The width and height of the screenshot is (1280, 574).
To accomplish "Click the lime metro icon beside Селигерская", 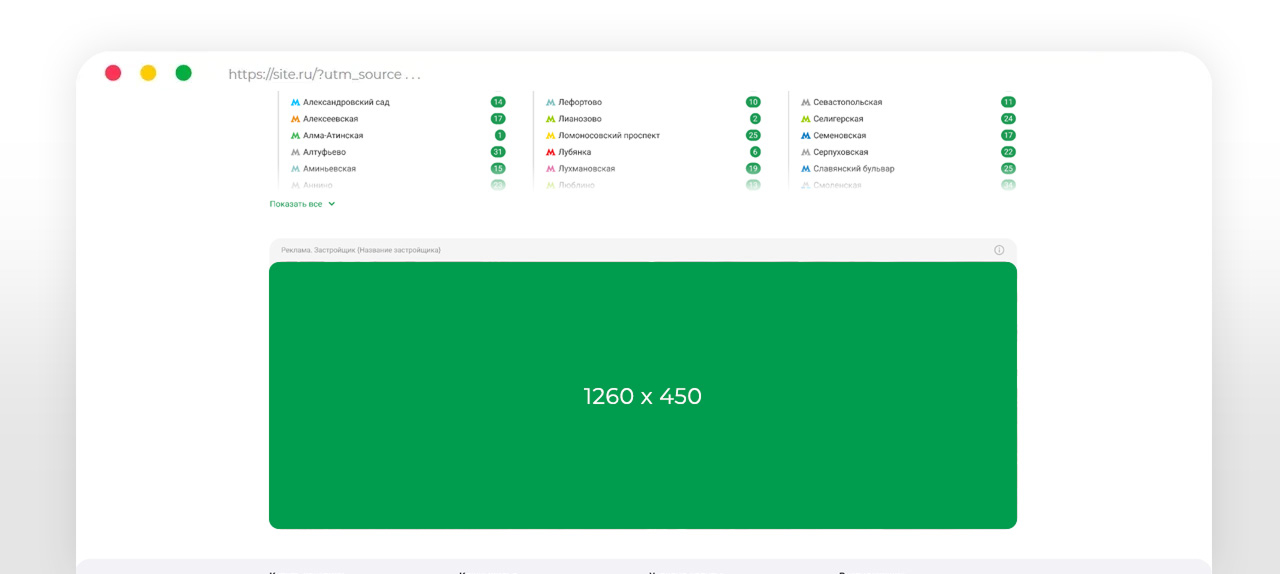I will click(805, 119).
